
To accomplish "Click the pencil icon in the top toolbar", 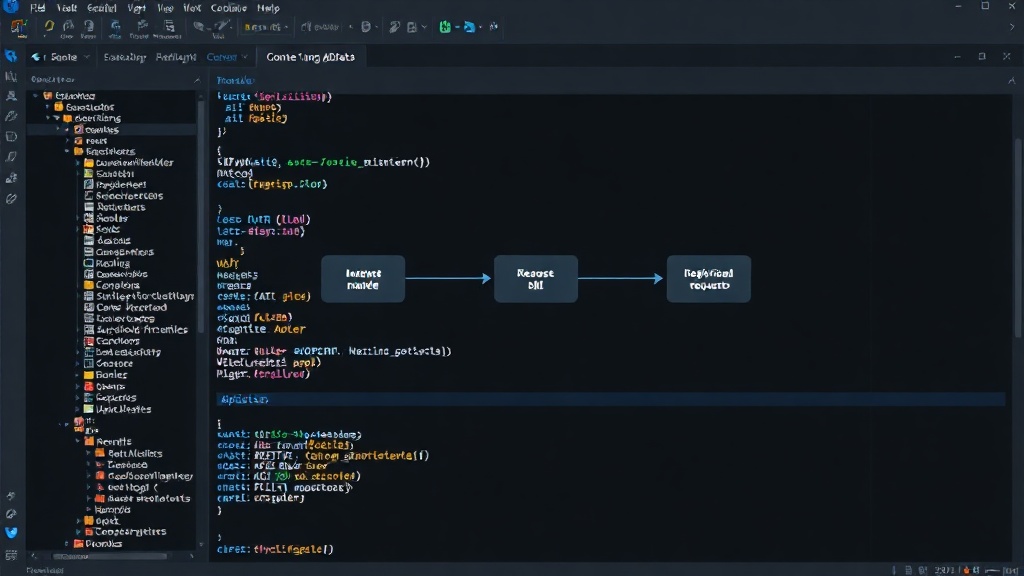I will coord(394,27).
